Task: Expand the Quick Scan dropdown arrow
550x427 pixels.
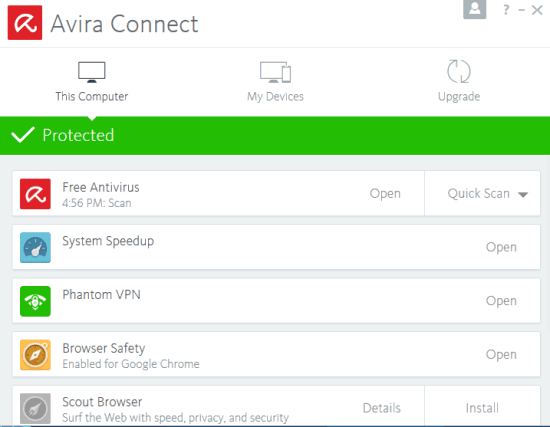Action: (x=523, y=195)
